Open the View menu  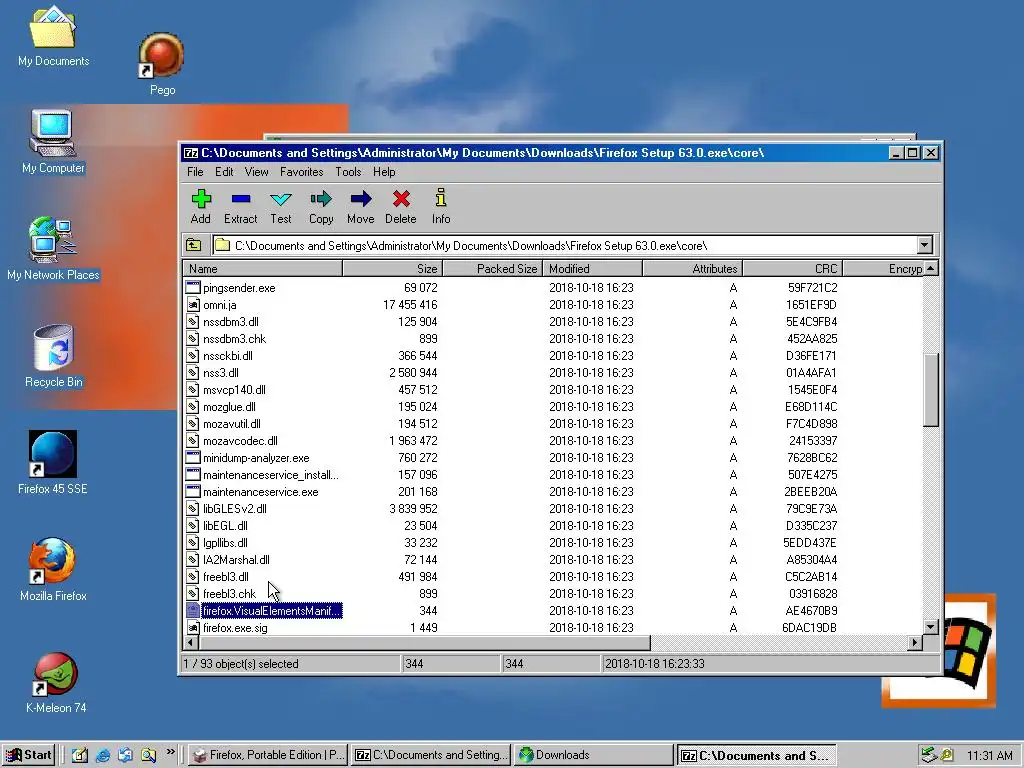coord(256,172)
